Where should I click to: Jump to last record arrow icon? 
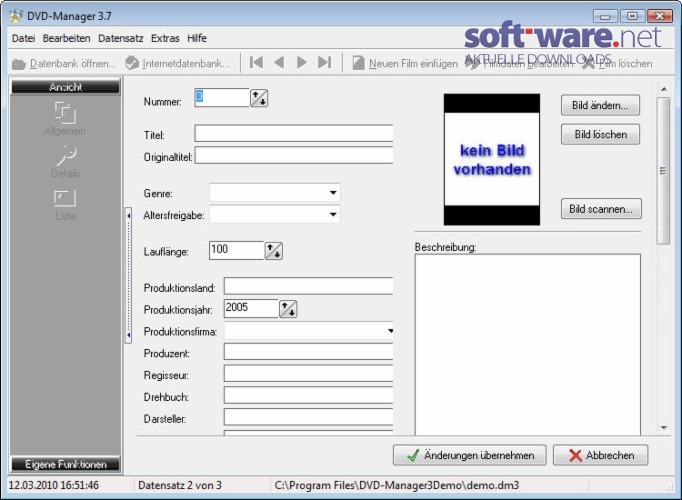pyautogui.click(x=324, y=63)
